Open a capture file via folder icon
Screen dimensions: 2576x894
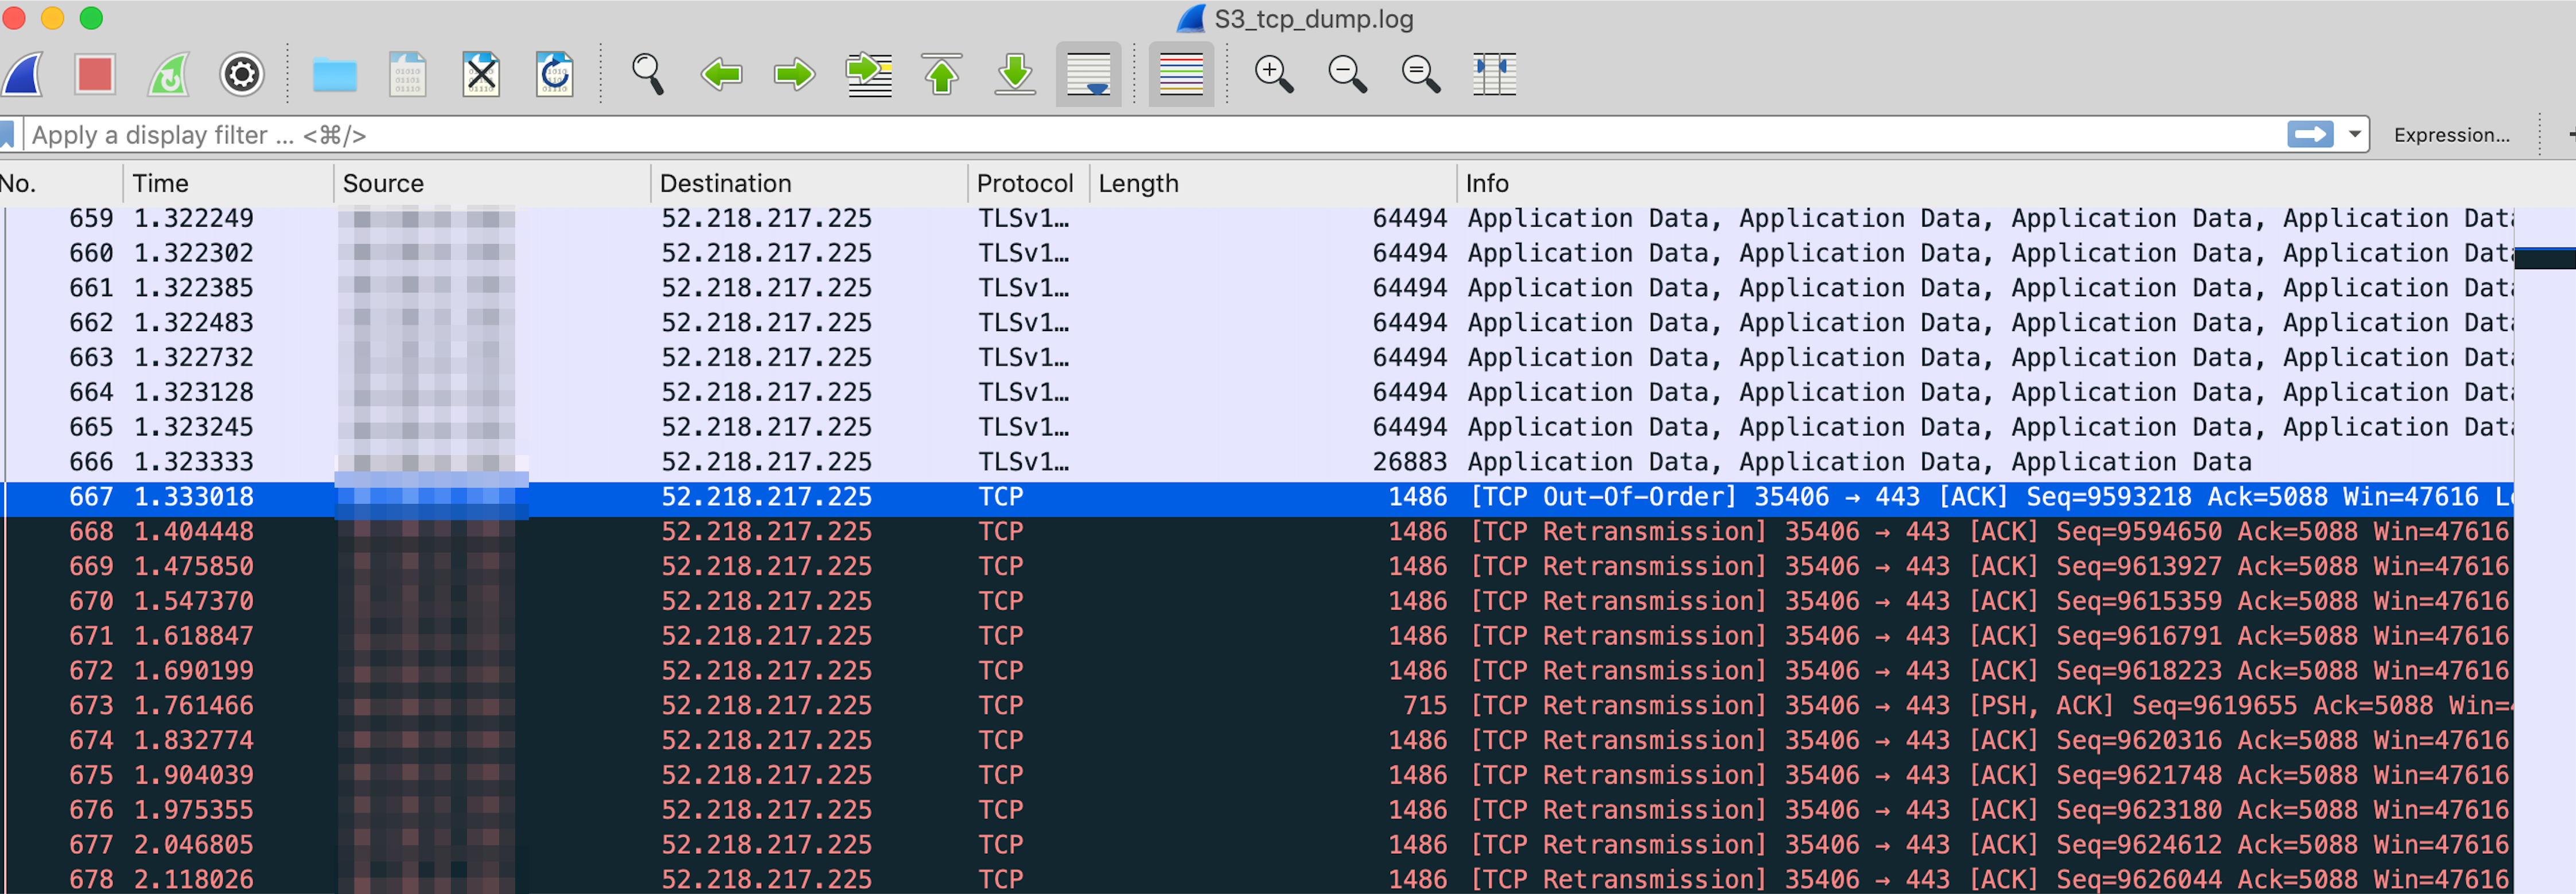(x=334, y=74)
